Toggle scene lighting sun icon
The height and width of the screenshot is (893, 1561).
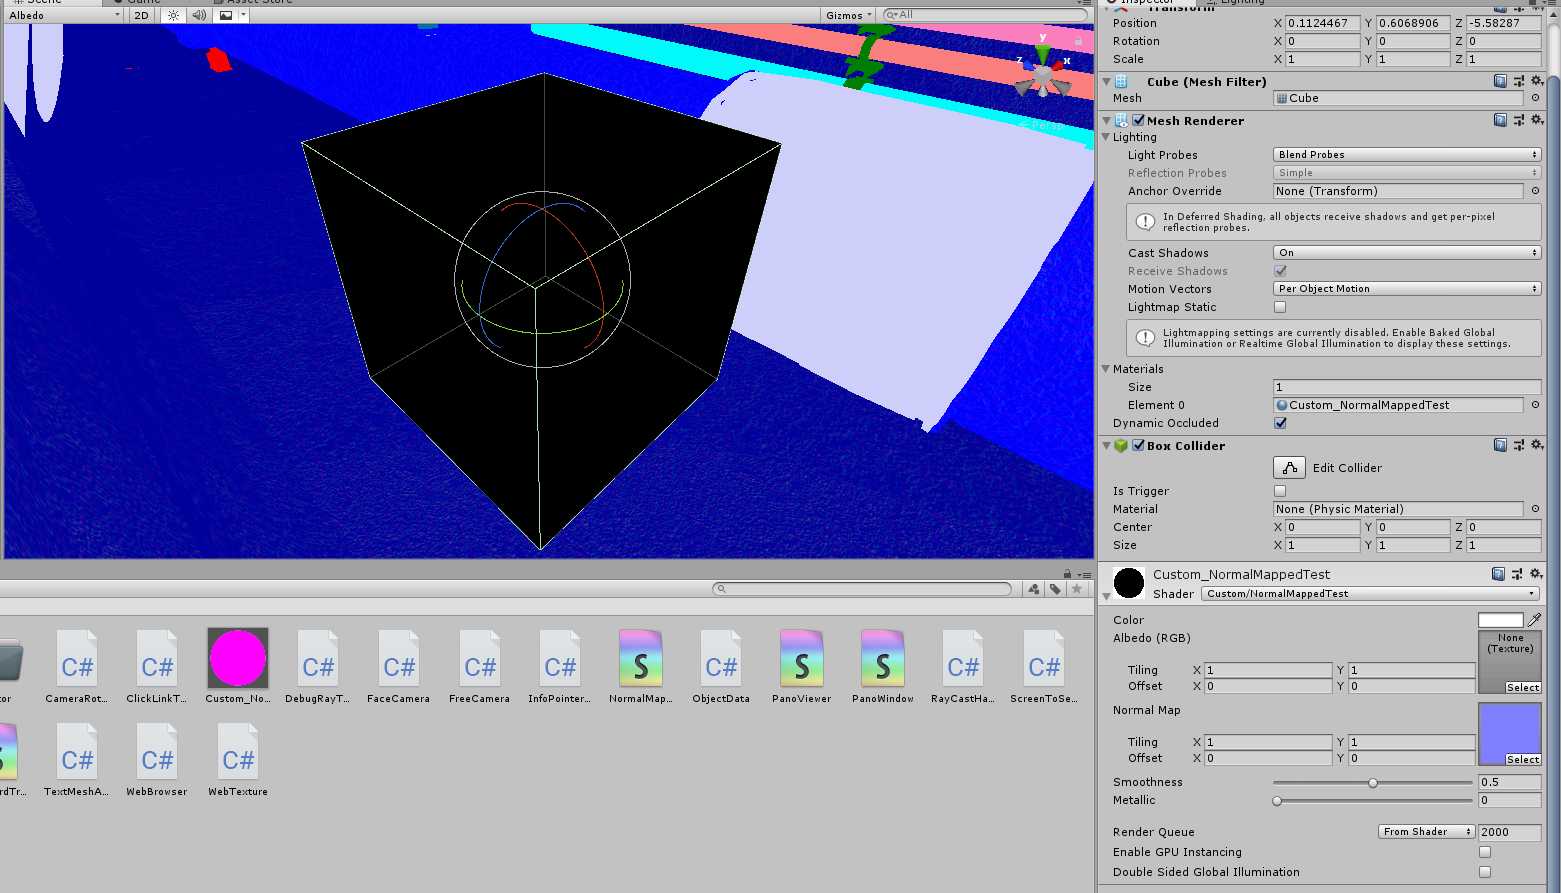[174, 15]
